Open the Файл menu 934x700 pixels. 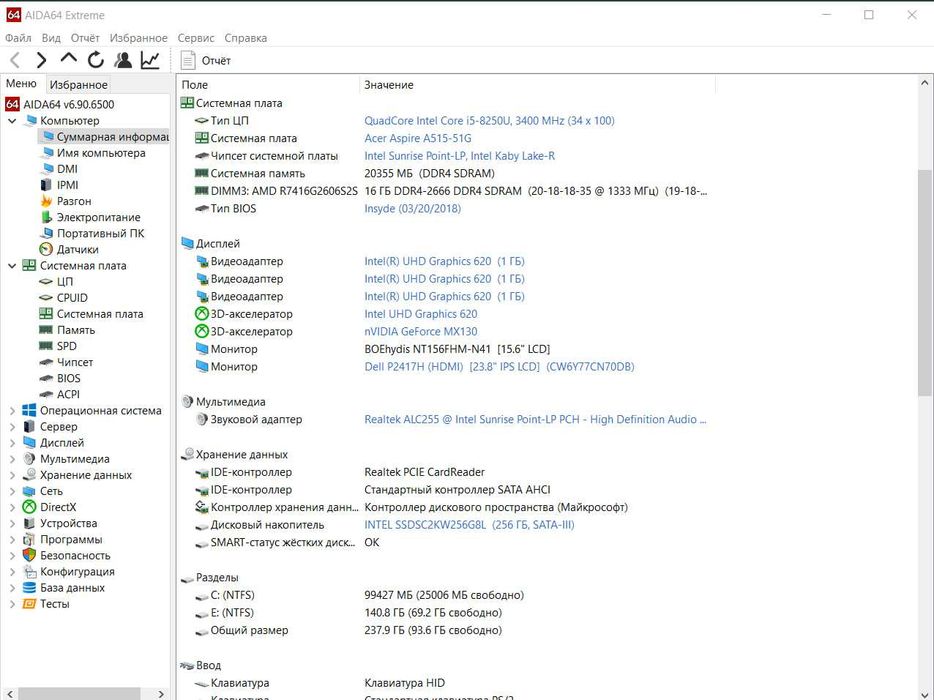[x=18, y=38]
